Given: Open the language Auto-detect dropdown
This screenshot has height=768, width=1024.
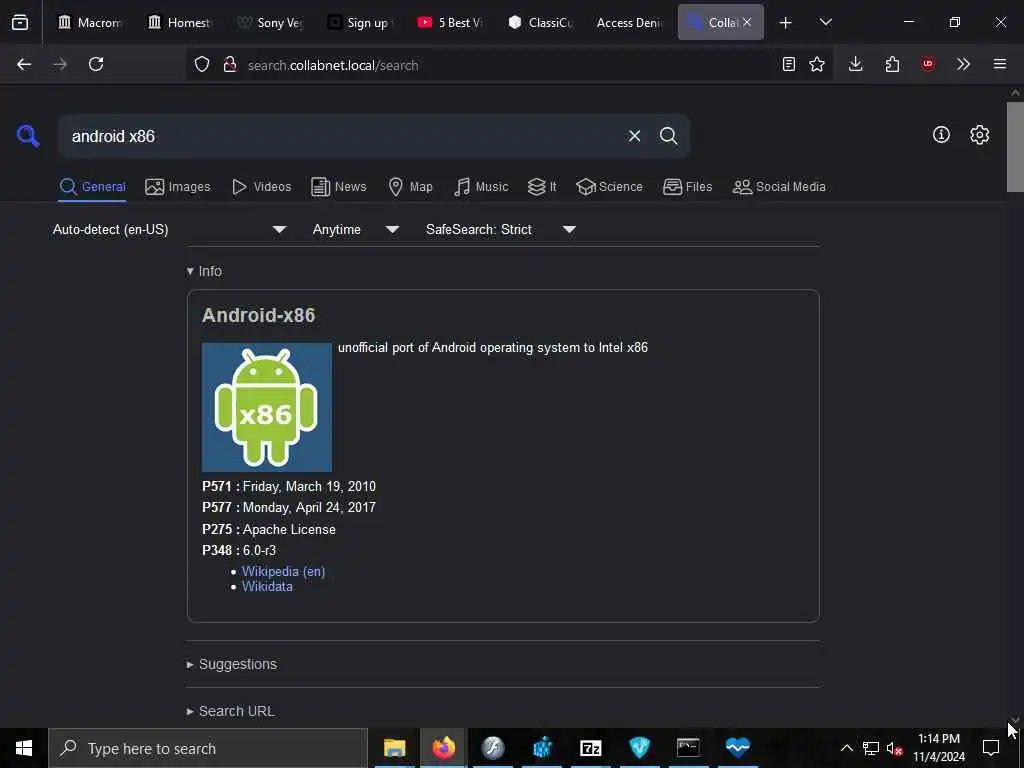Looking at the screenshot, I should 170,229.
